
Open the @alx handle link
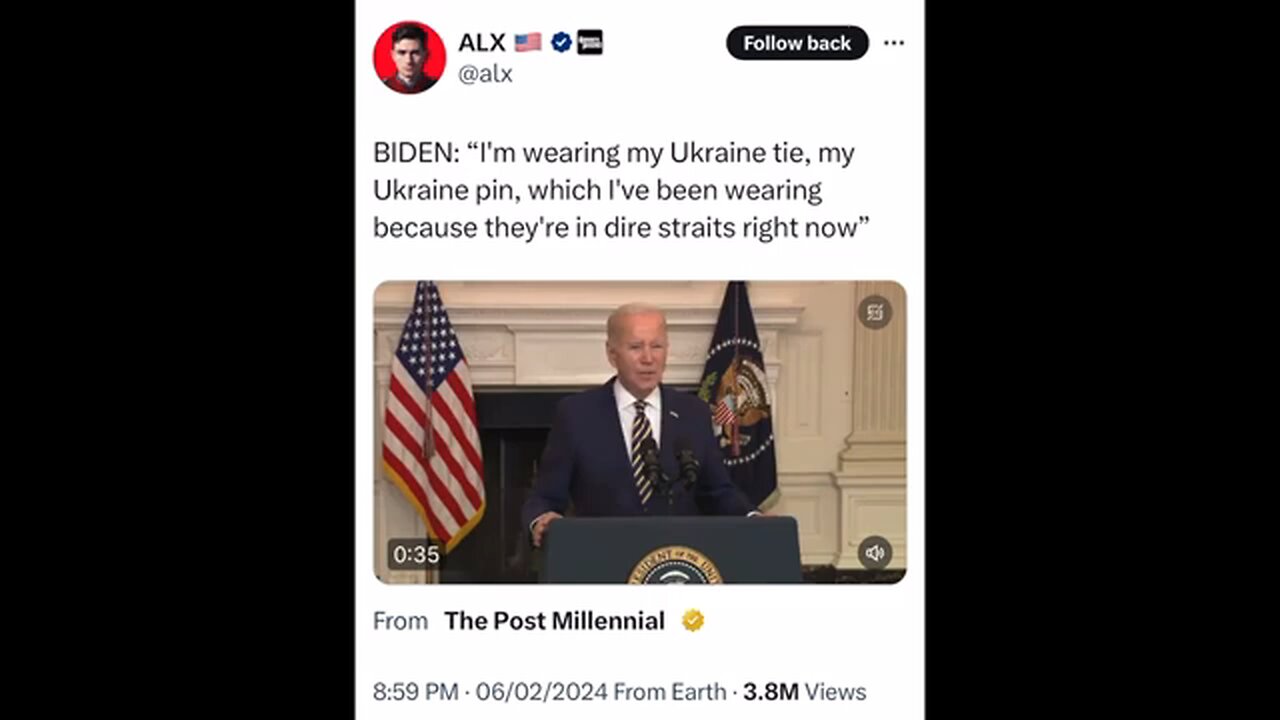click(x=485, y=74)
